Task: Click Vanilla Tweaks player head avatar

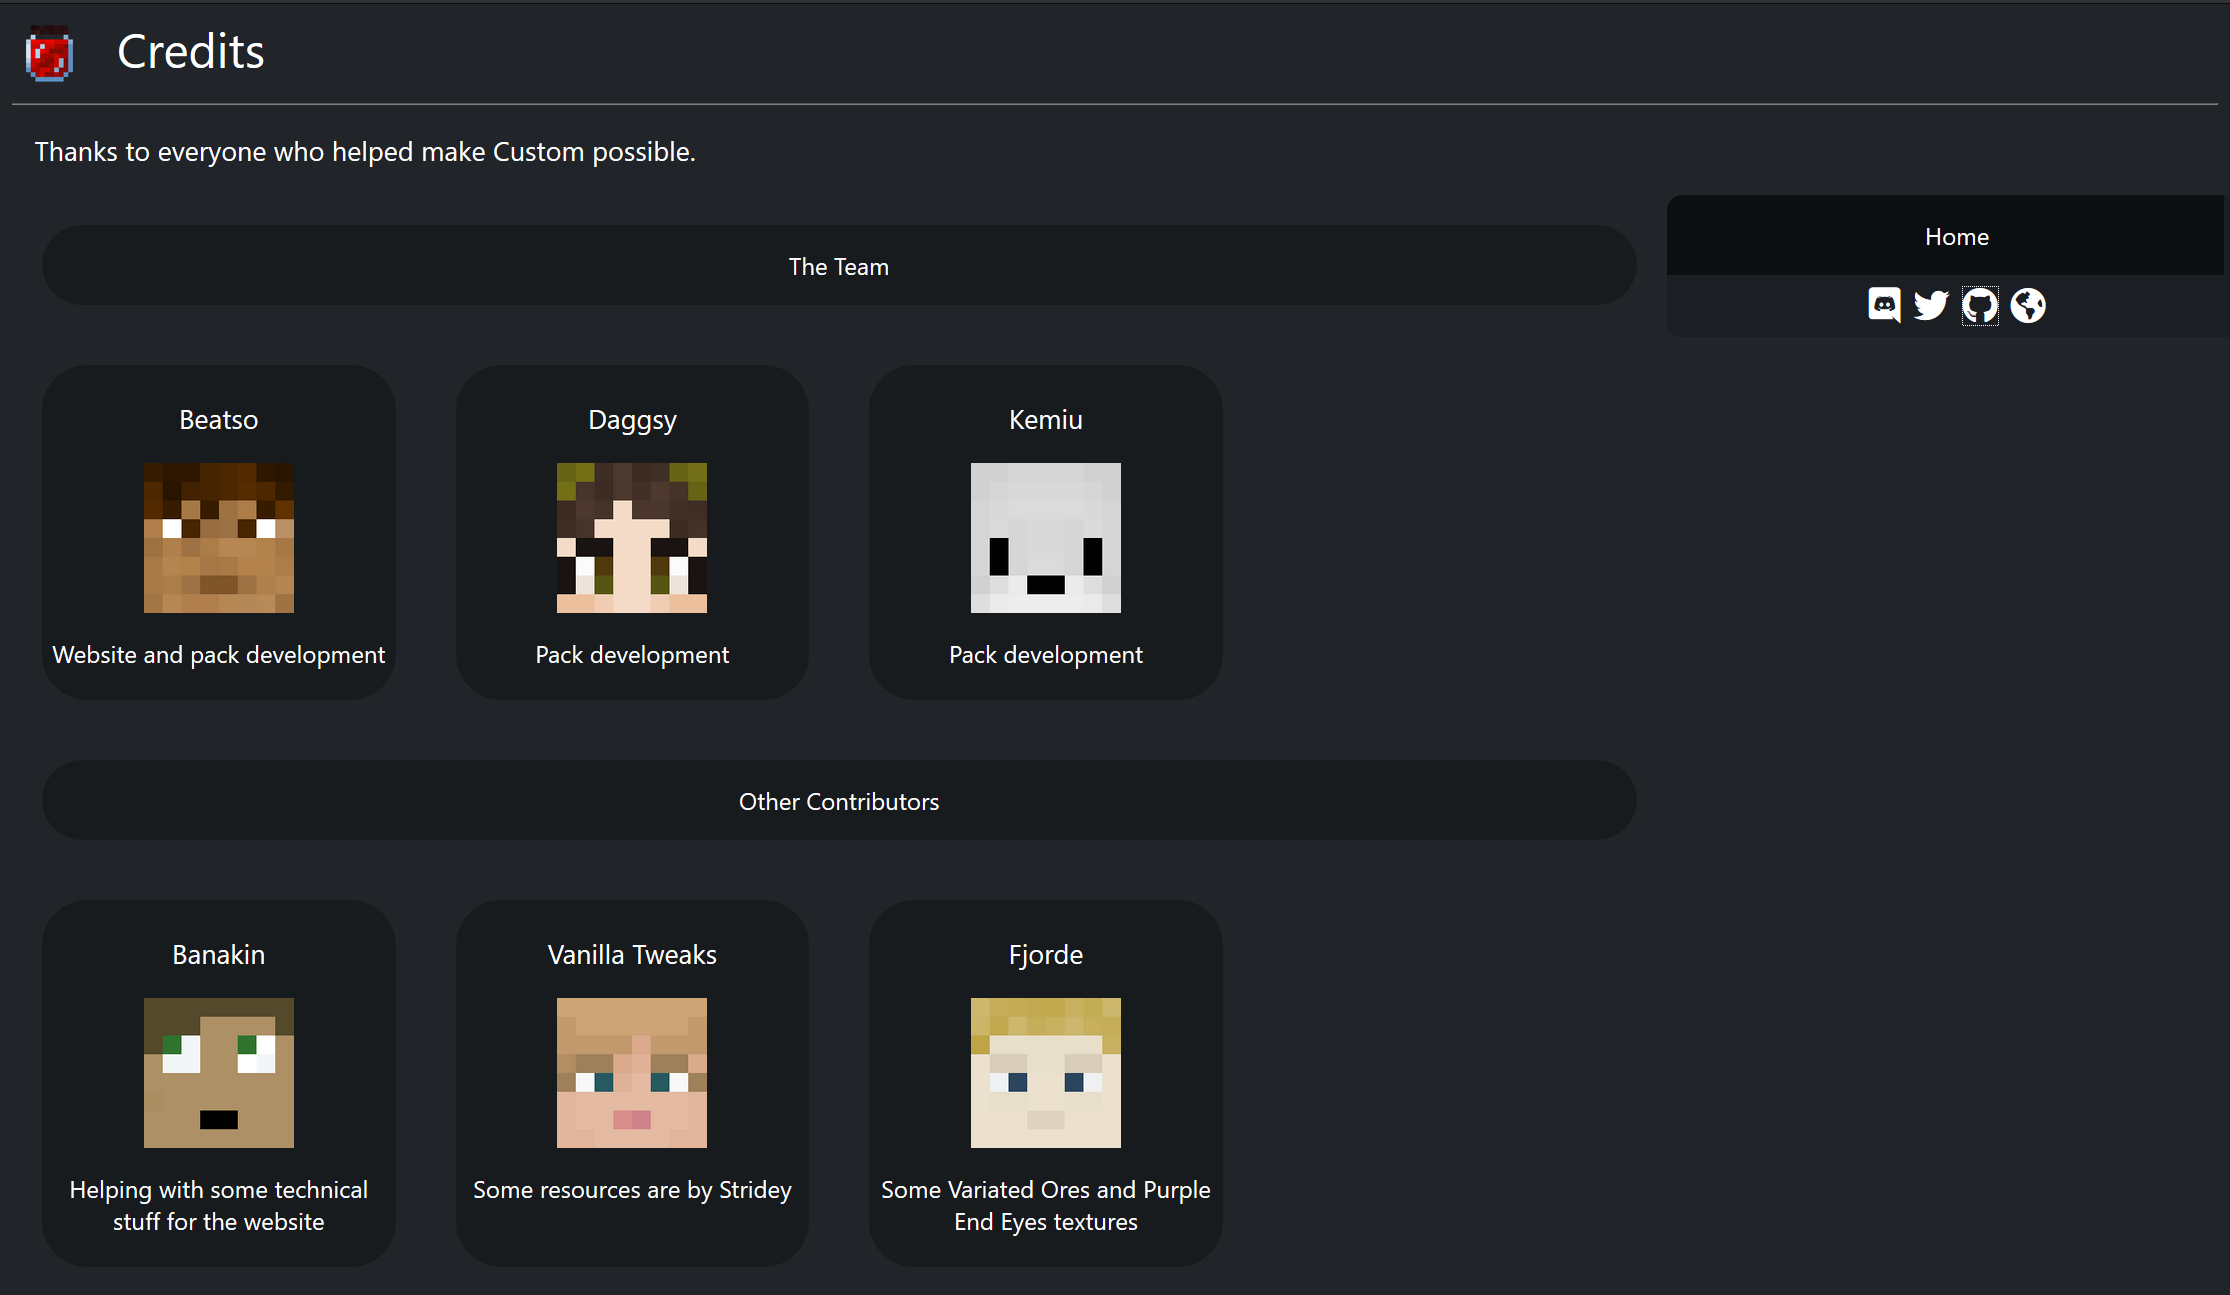Action: coord(632,1073)
